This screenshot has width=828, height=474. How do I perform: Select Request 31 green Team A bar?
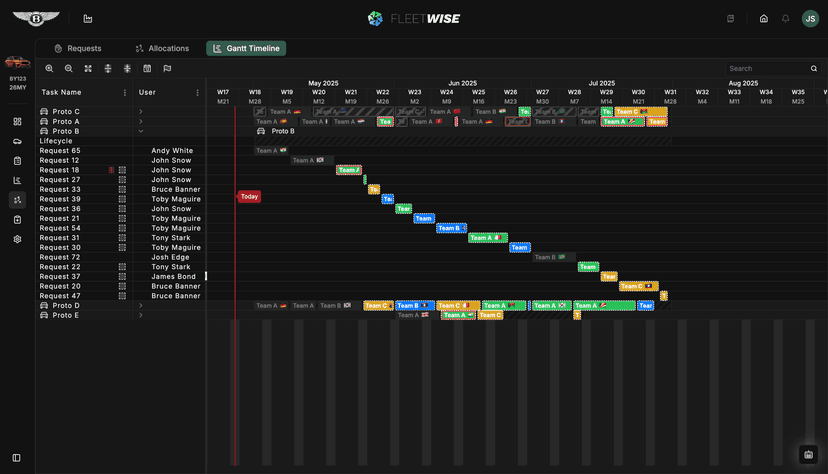pyautogui.click(x=488, y=238)
